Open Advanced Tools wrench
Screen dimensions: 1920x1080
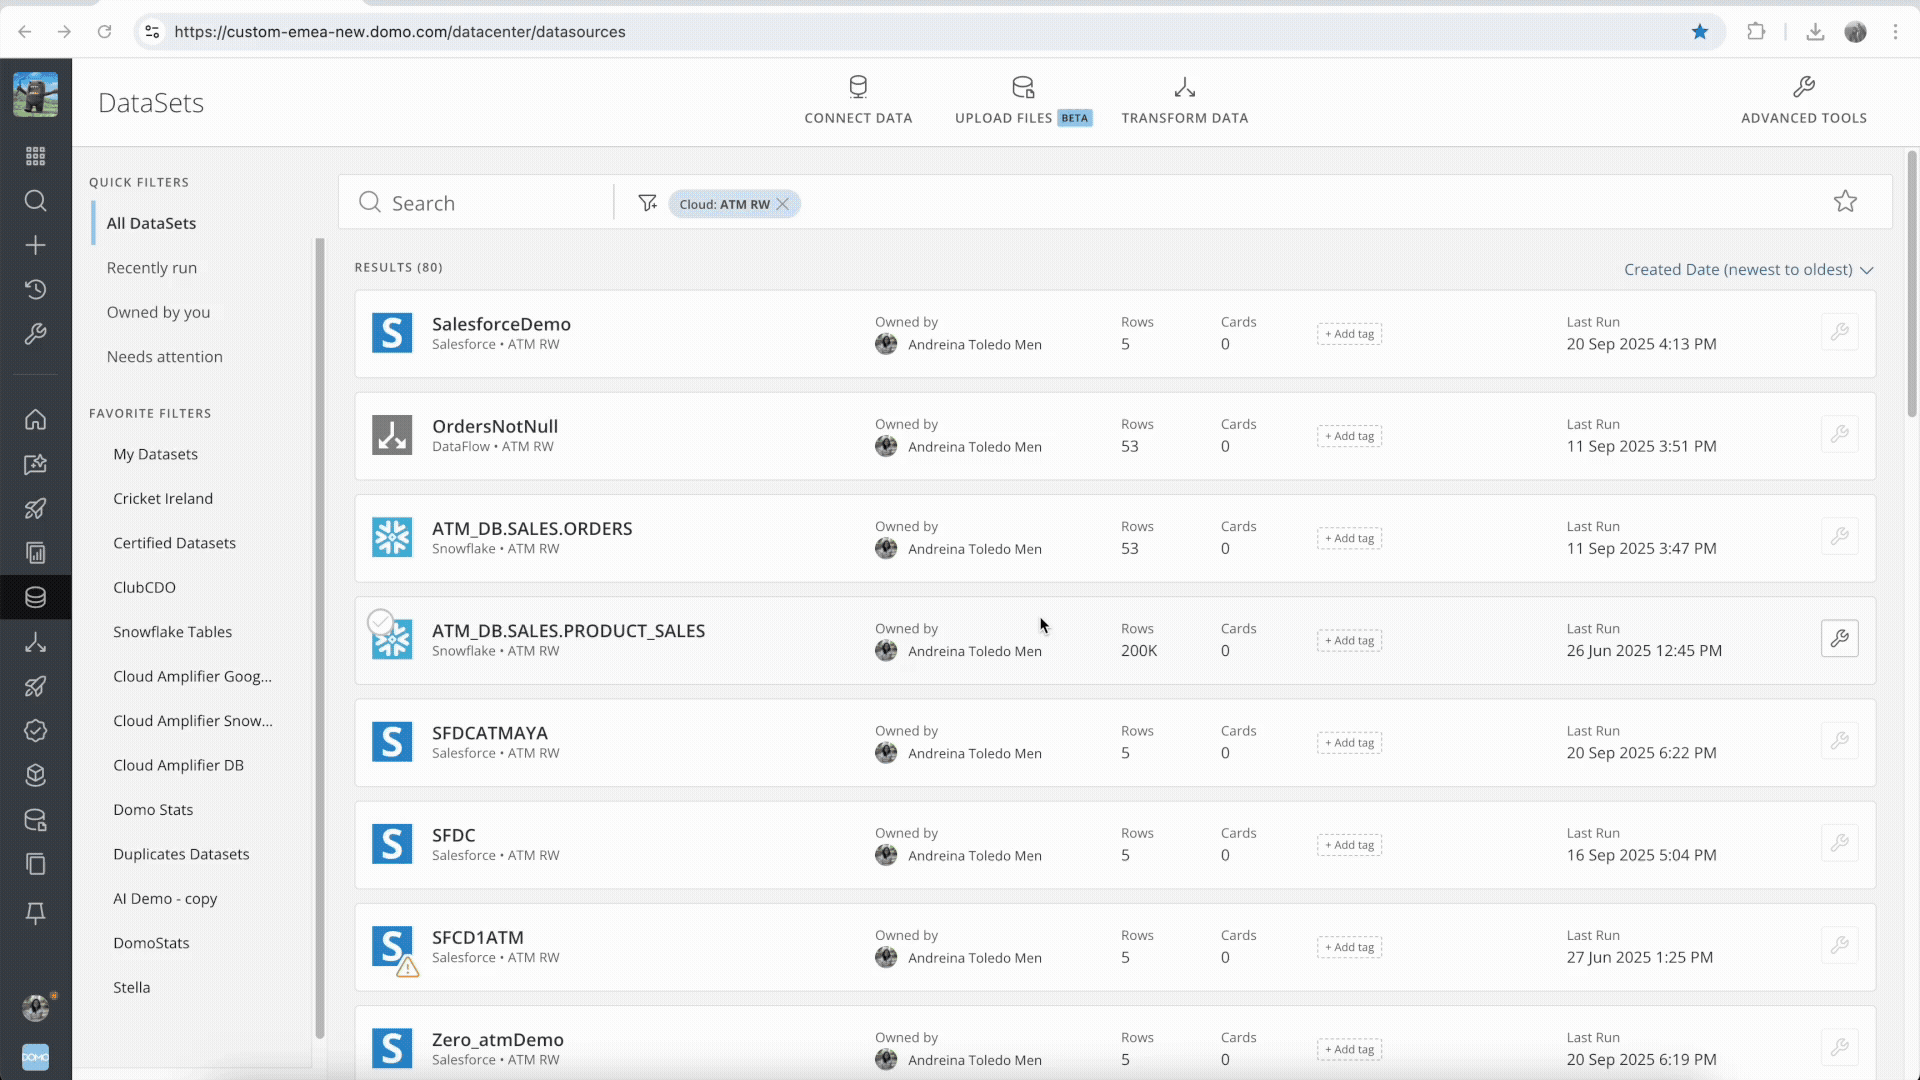click(1803, 101)
